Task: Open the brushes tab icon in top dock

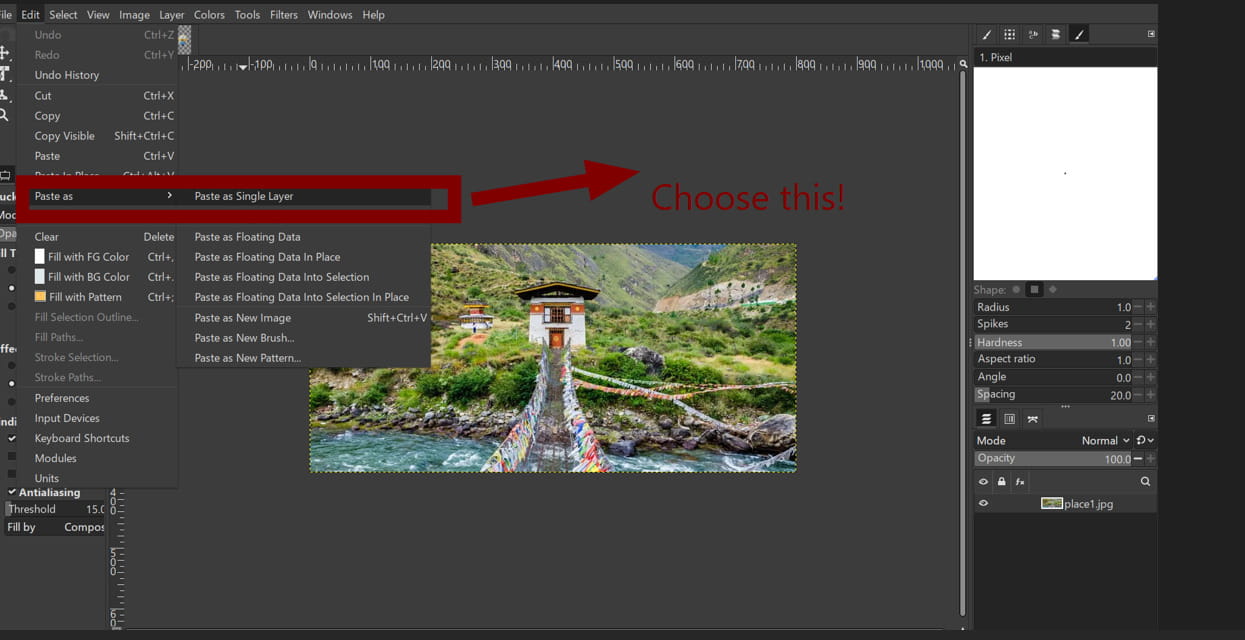Action: pyautogui.click(x=986, y=34)
